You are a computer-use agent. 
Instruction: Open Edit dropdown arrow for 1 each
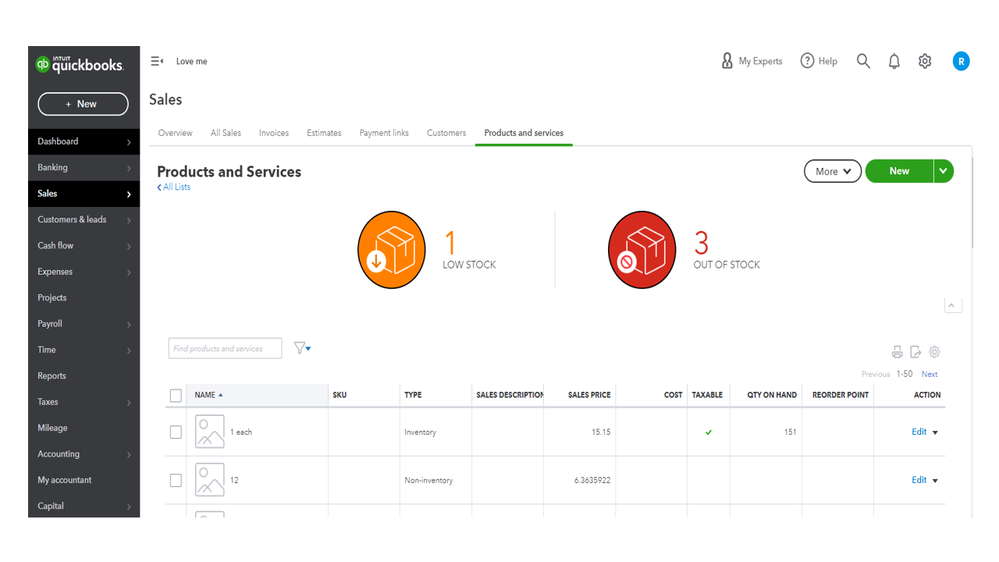click(936, 433)
